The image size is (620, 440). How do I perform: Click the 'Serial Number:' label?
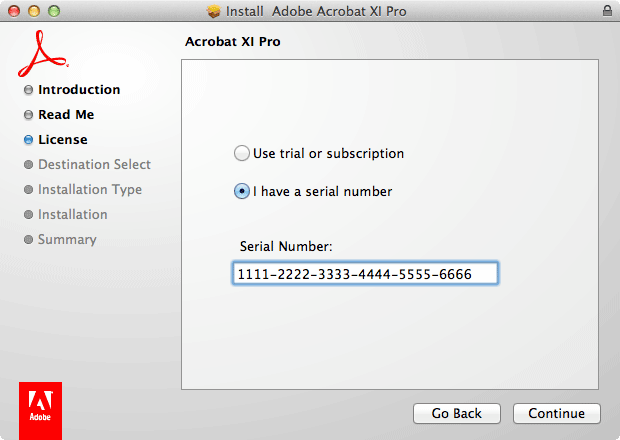pyautogui.click(x=286, y=246)
